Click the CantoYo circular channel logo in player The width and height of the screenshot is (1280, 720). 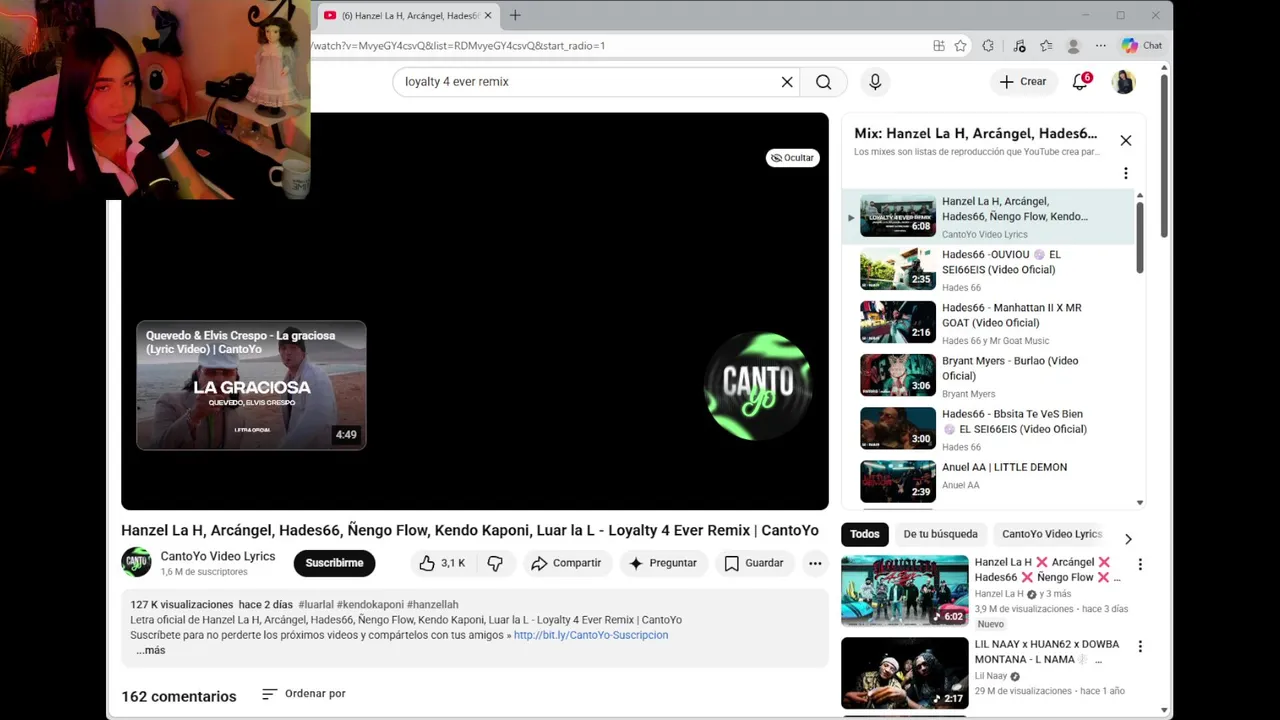[757, 386]
